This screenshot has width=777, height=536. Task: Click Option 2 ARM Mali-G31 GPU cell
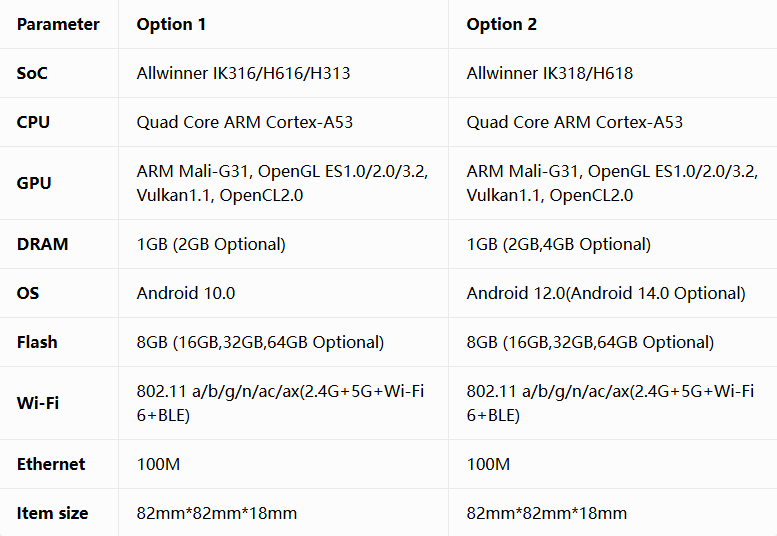point(612,183)
